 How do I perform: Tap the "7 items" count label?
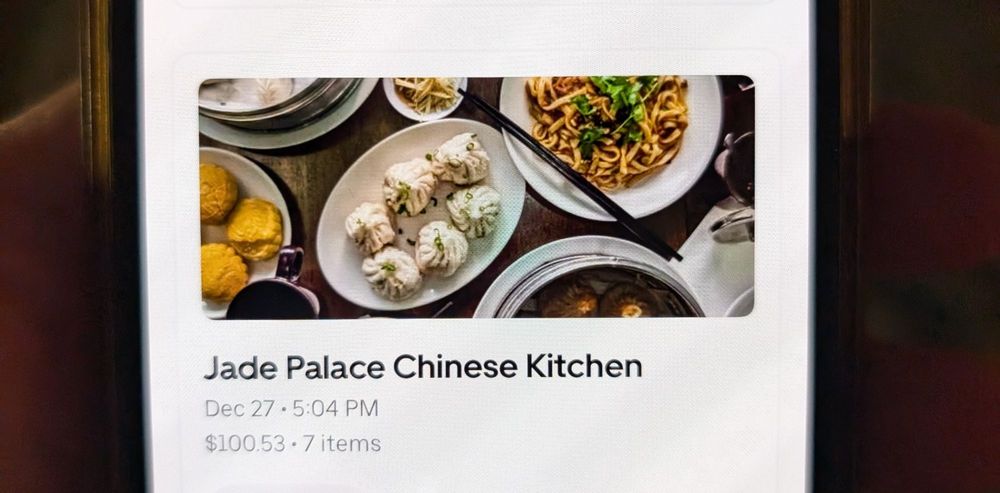click(x=342, y=443)
